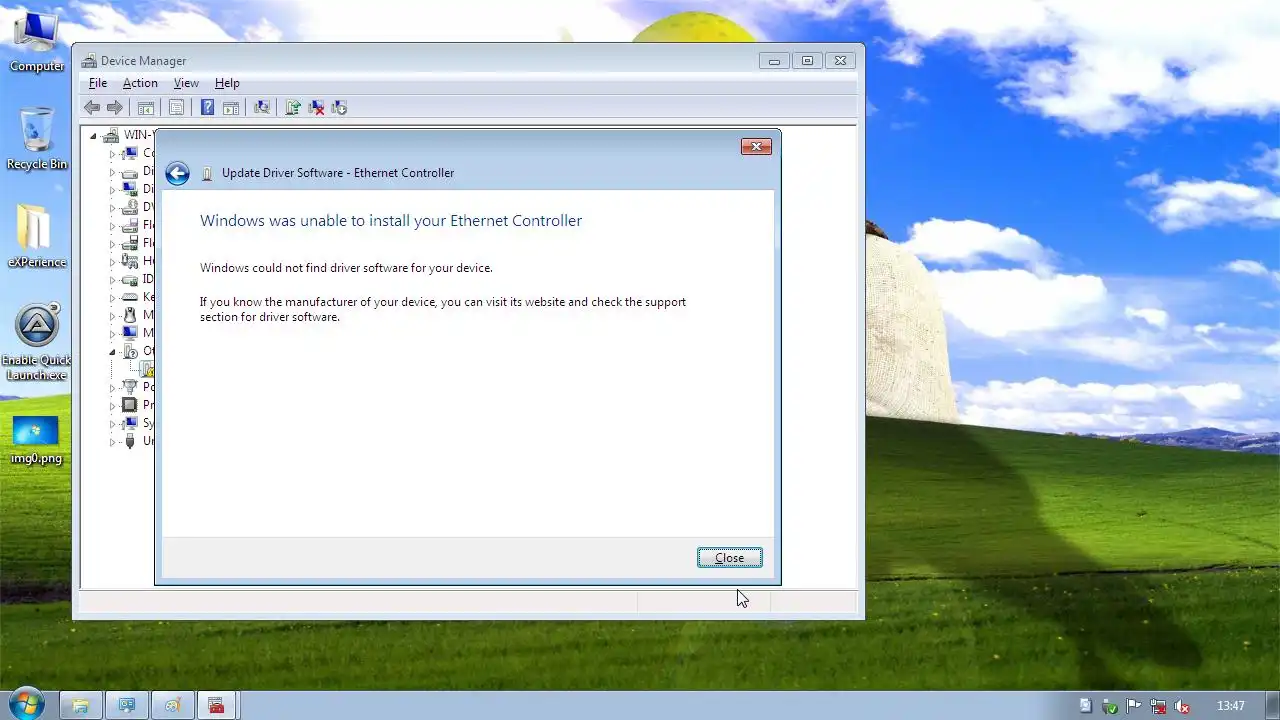
Task: Toggle the console tree toolbar icon
Action: [146, 107]
